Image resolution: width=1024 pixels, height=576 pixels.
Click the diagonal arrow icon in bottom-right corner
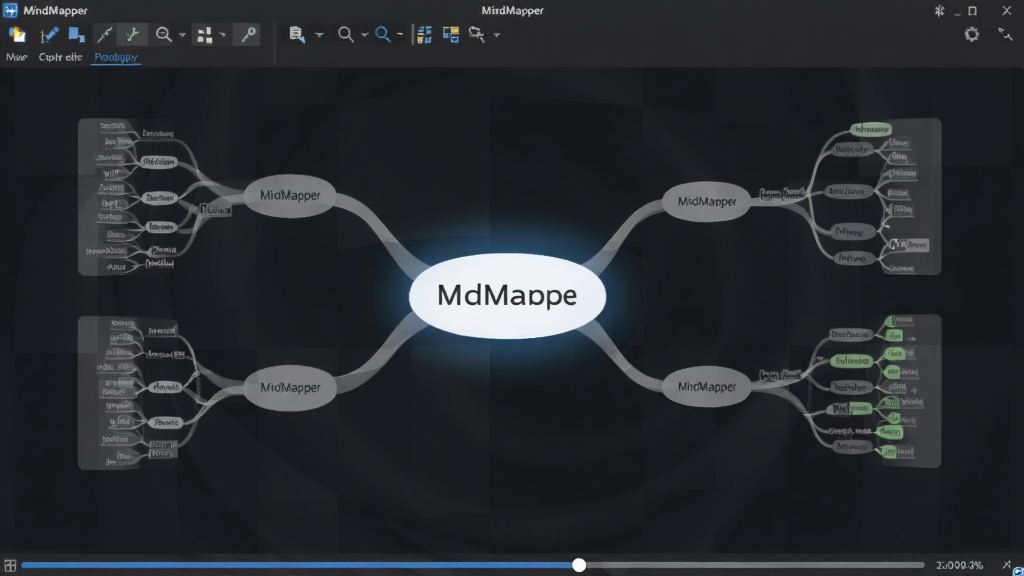point(1006,564)
